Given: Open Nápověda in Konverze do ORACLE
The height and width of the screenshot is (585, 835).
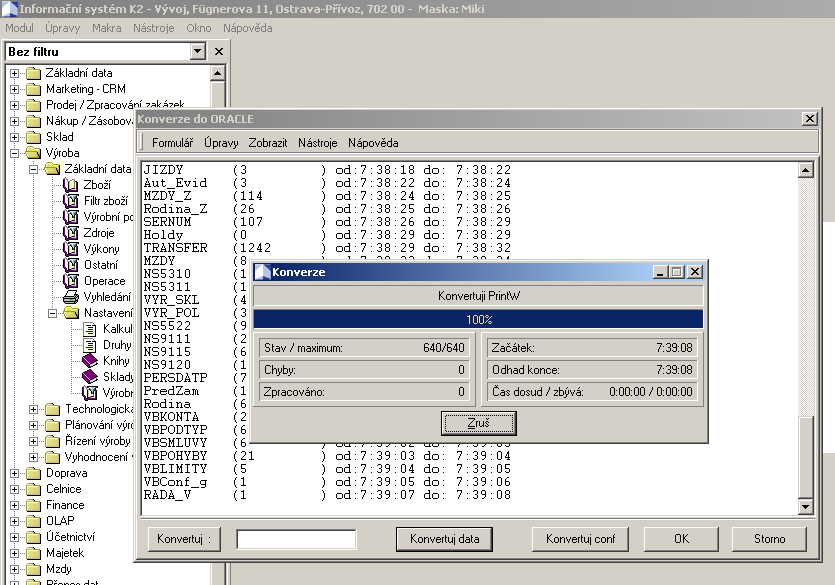Looking at the screenshot, I should 373,143.
